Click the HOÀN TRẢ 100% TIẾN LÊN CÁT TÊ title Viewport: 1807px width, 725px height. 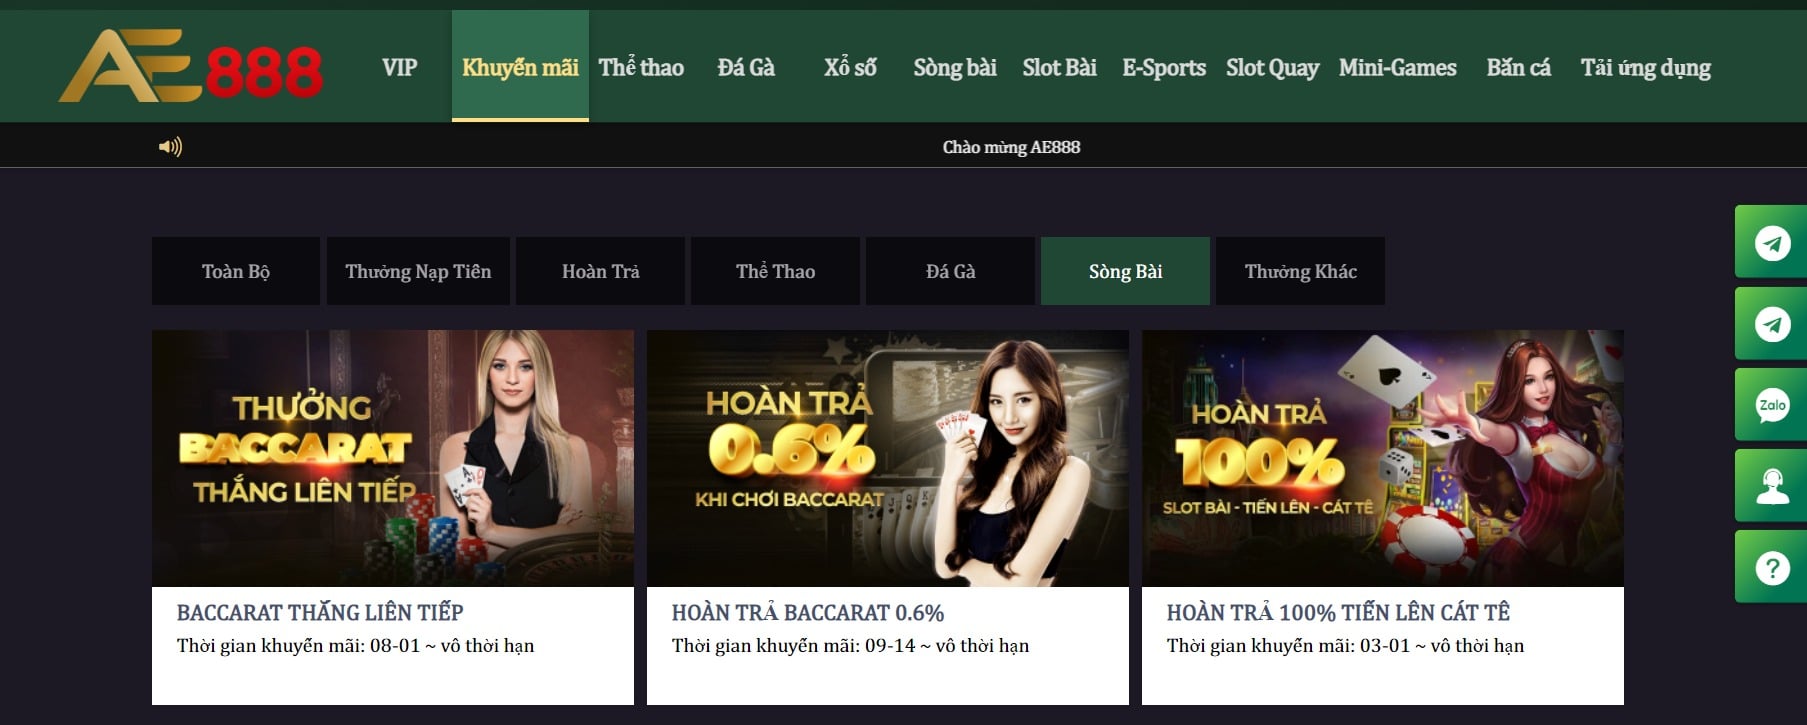(x=1338, y=612)
